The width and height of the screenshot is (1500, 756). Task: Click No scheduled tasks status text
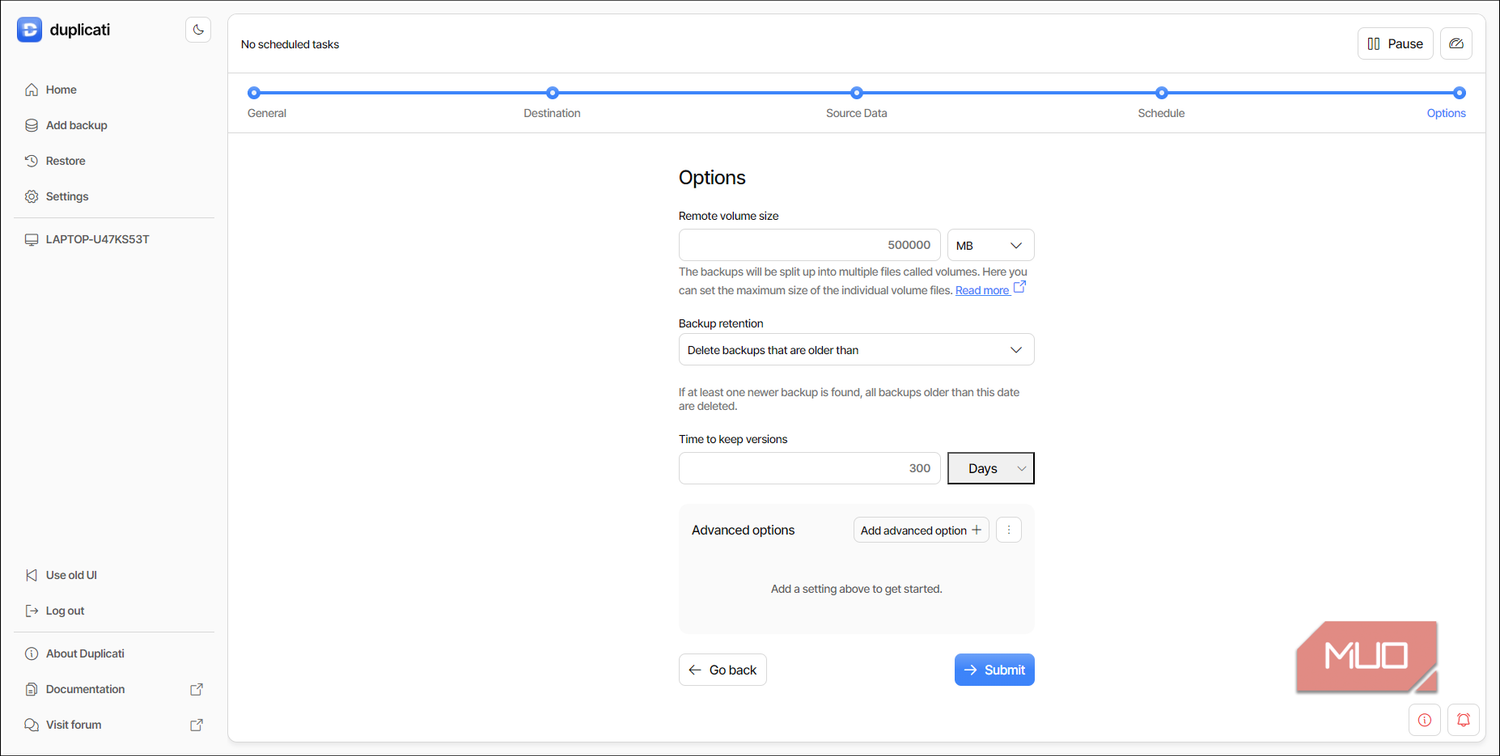pyautogui.click(x=290, y=44)
